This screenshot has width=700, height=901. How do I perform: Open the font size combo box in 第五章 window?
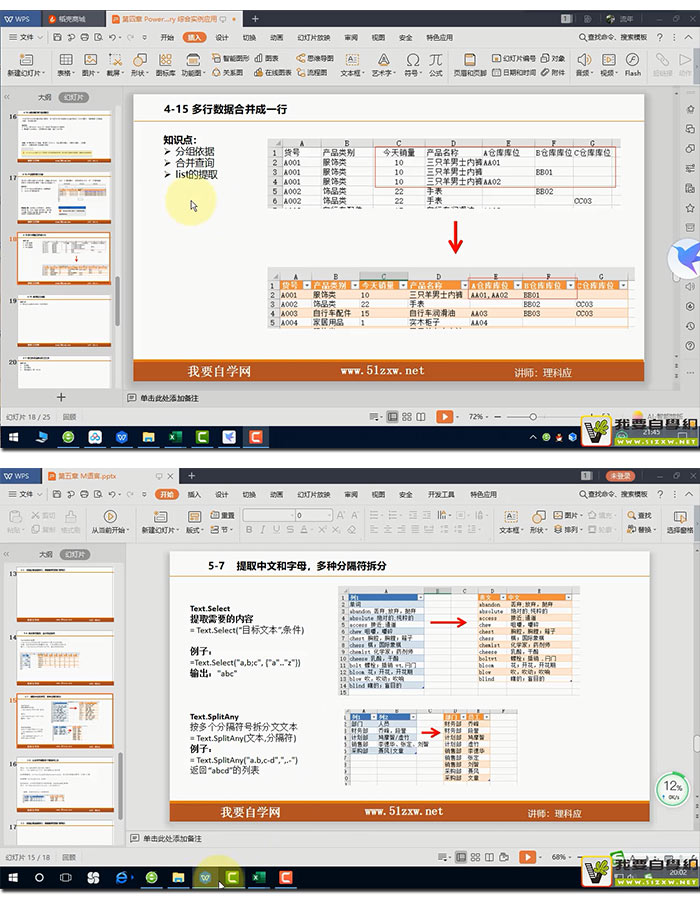[x=314, y=515]
